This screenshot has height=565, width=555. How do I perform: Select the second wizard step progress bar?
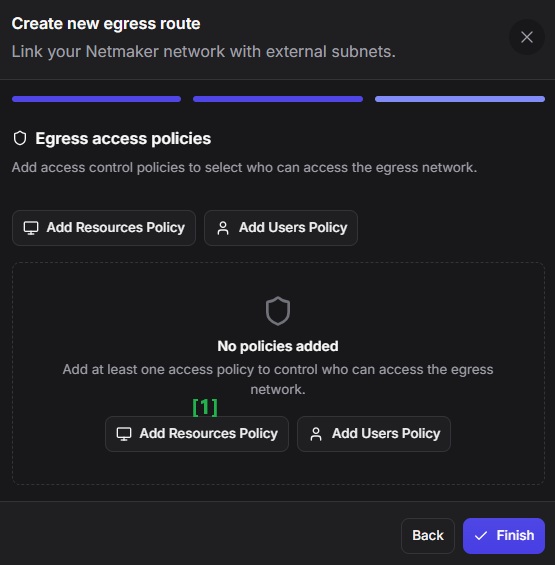[278, 99]
